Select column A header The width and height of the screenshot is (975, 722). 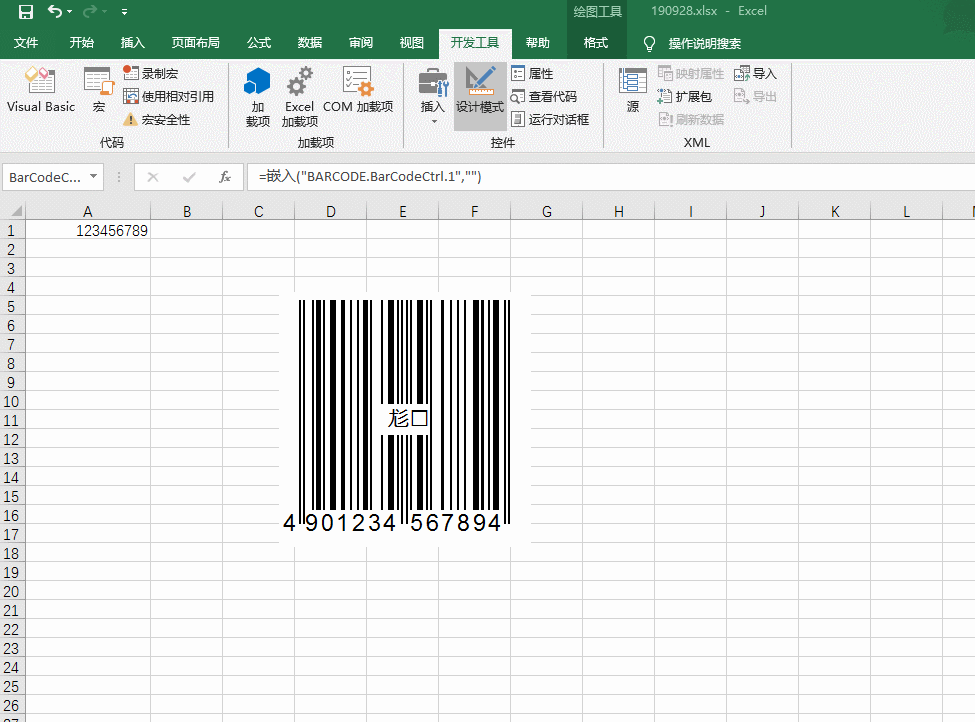pos(88,211)
